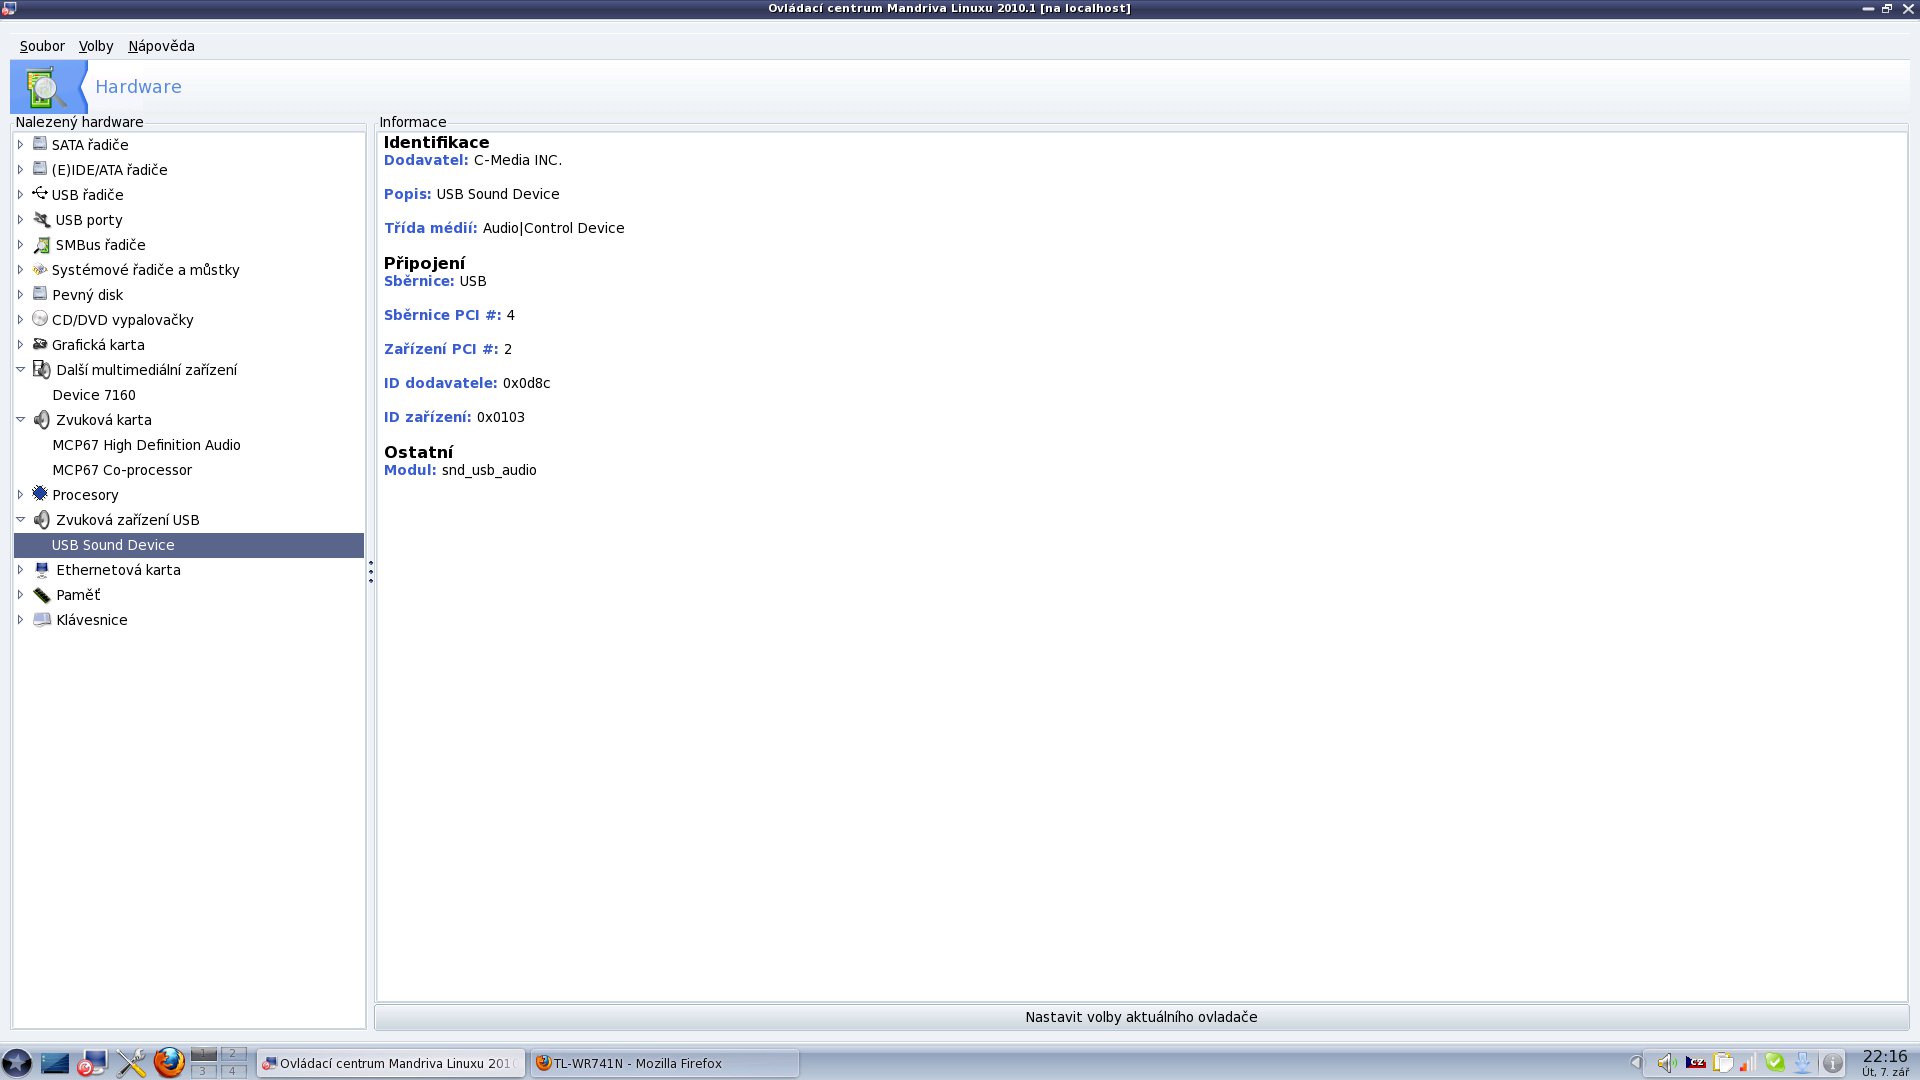Click the CZ keyboard layout indicator

point(1696,1063)
